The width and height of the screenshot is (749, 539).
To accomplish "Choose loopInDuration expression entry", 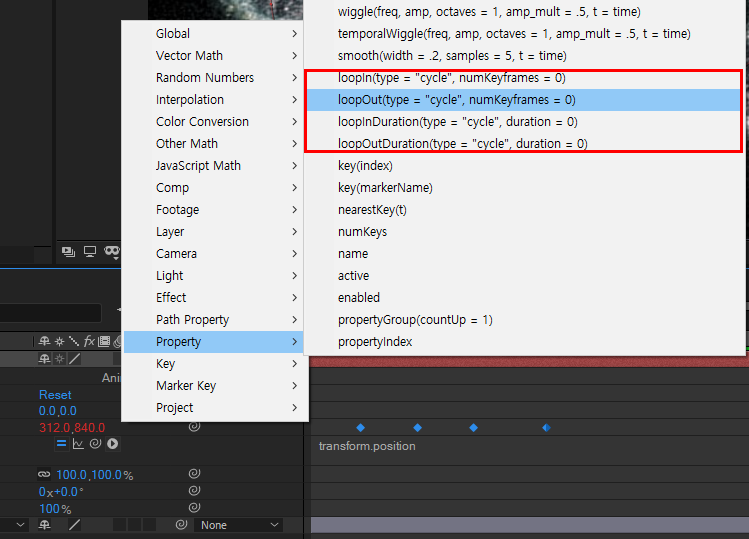I will pos(524,121).
